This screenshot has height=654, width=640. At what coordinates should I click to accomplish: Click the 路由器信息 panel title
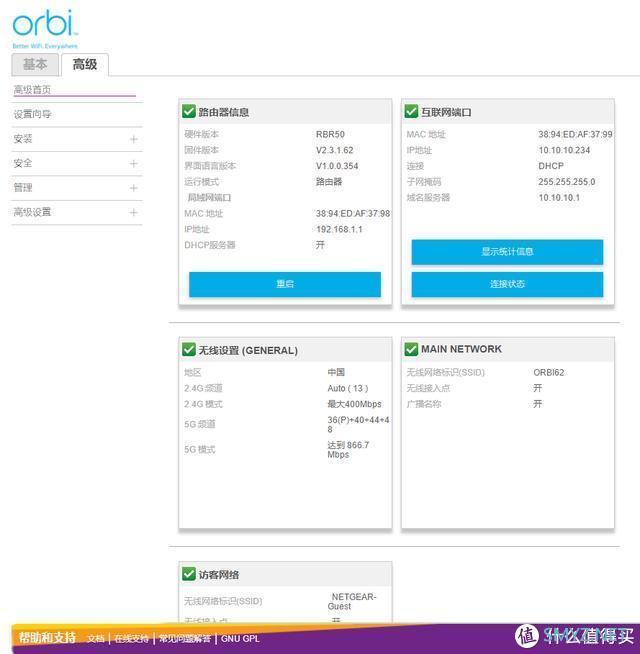point(224,112)
